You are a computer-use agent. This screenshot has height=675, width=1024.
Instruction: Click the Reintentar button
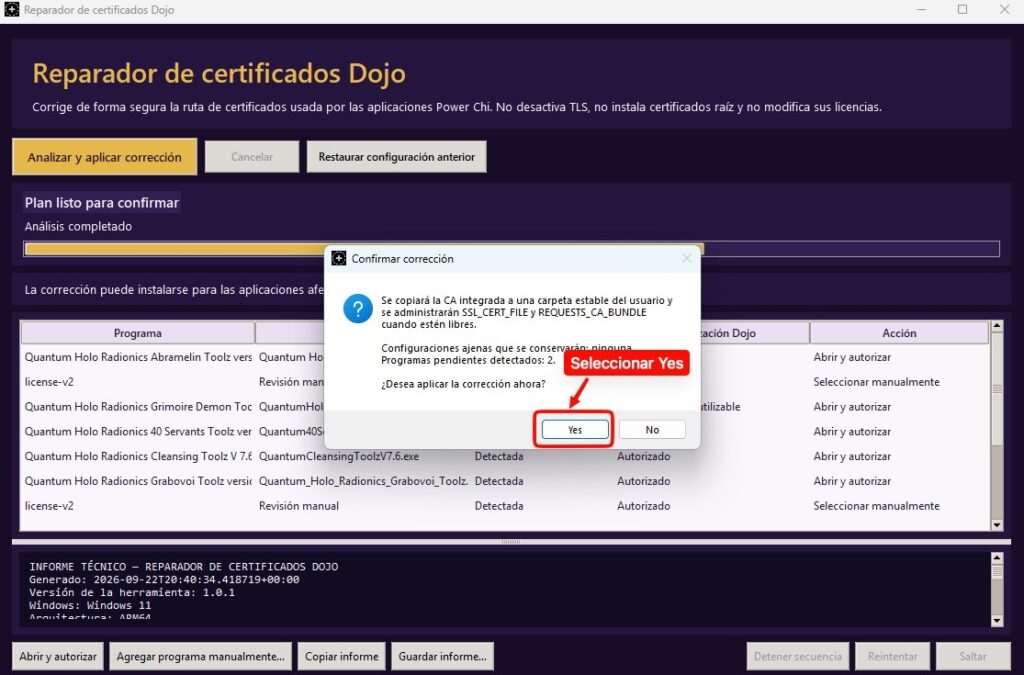(x=892, y=657)
